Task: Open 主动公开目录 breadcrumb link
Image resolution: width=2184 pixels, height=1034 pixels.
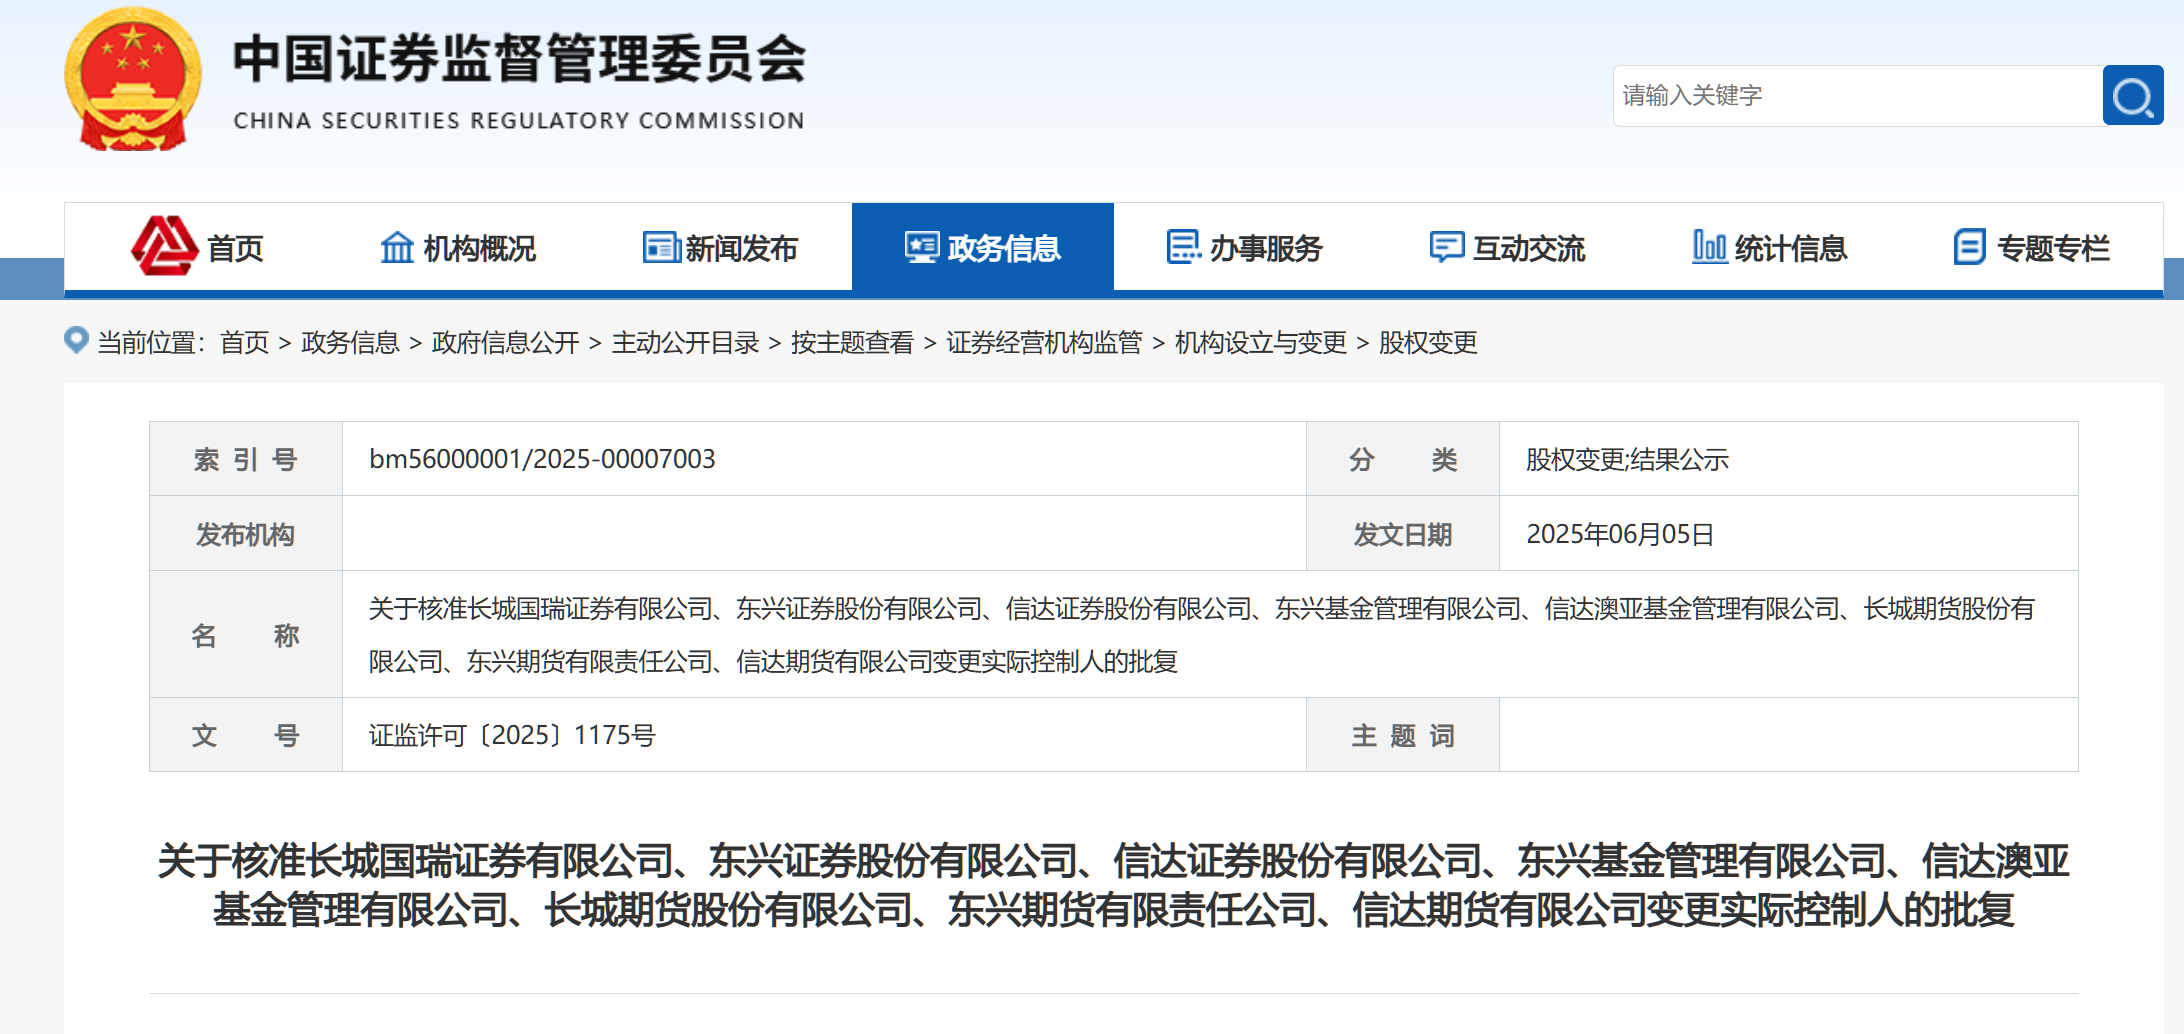Action: coord(686,343)
